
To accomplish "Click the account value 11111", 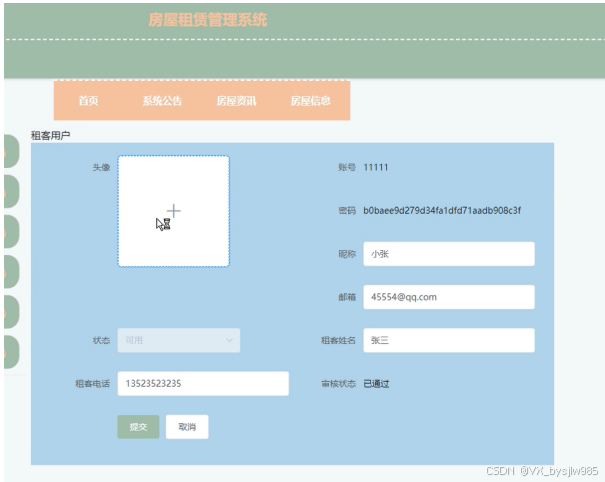I will click(375, 167).
